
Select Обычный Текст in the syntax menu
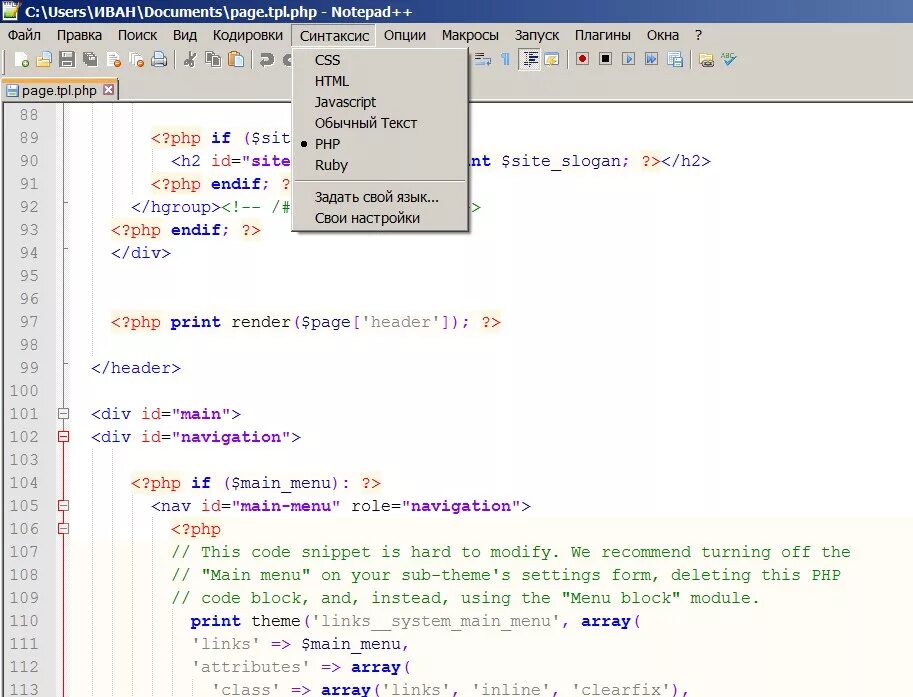click(x=366, y=123)
